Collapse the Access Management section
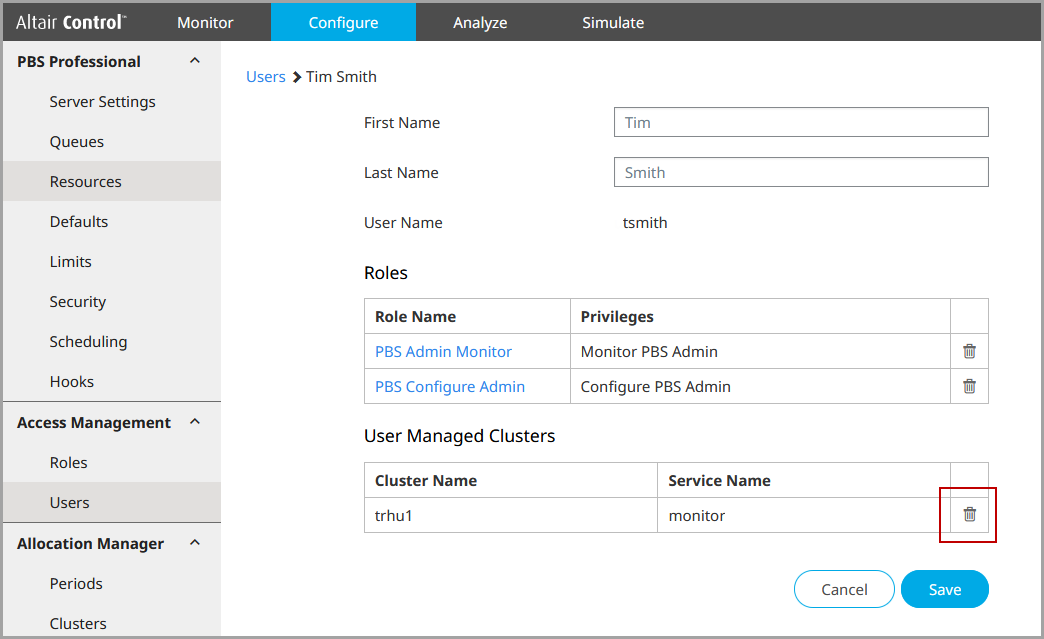Viewport: 1044px width, 639px height. point(195,422)
